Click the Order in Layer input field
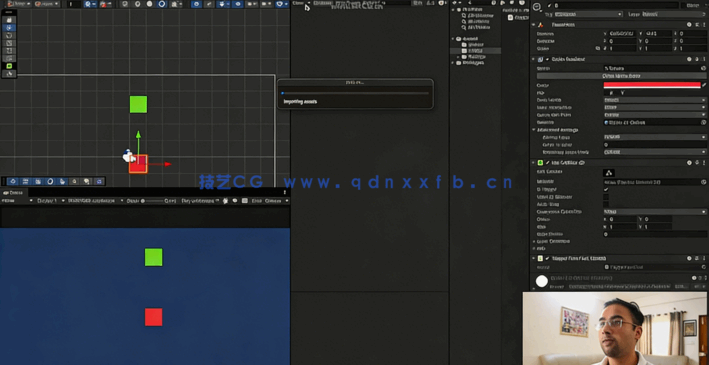The width and height of the screenshot is (709, 365). [655, 145]
